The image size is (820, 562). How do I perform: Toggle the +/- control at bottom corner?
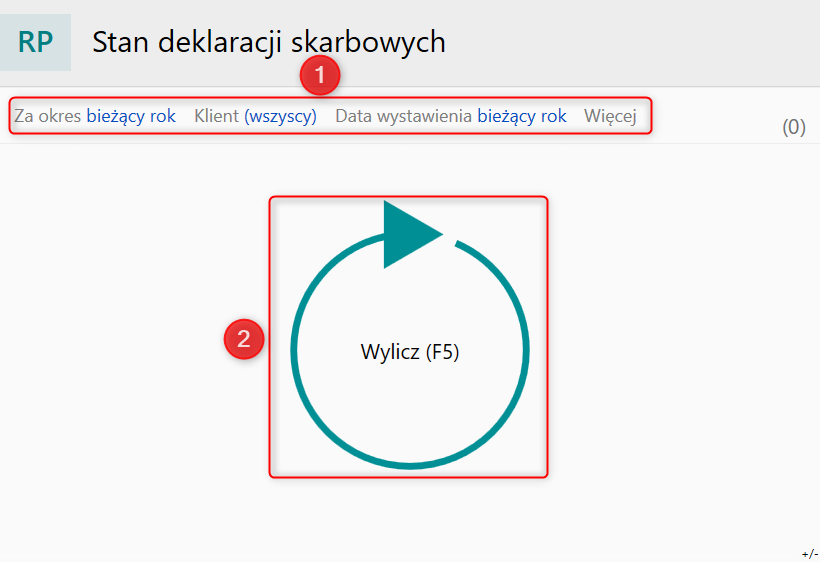click(x=810, y=554)
